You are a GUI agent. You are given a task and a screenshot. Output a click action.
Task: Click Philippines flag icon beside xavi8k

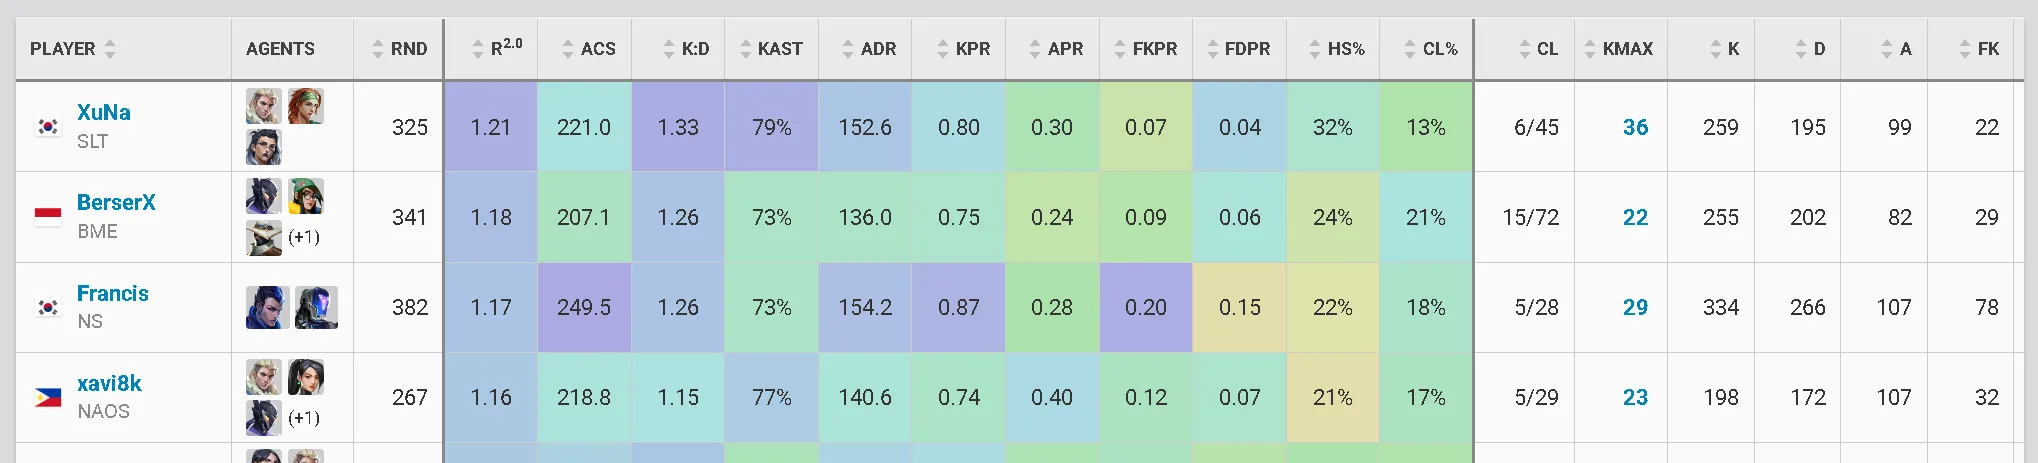pyautogui.click(x=48, y=398)
